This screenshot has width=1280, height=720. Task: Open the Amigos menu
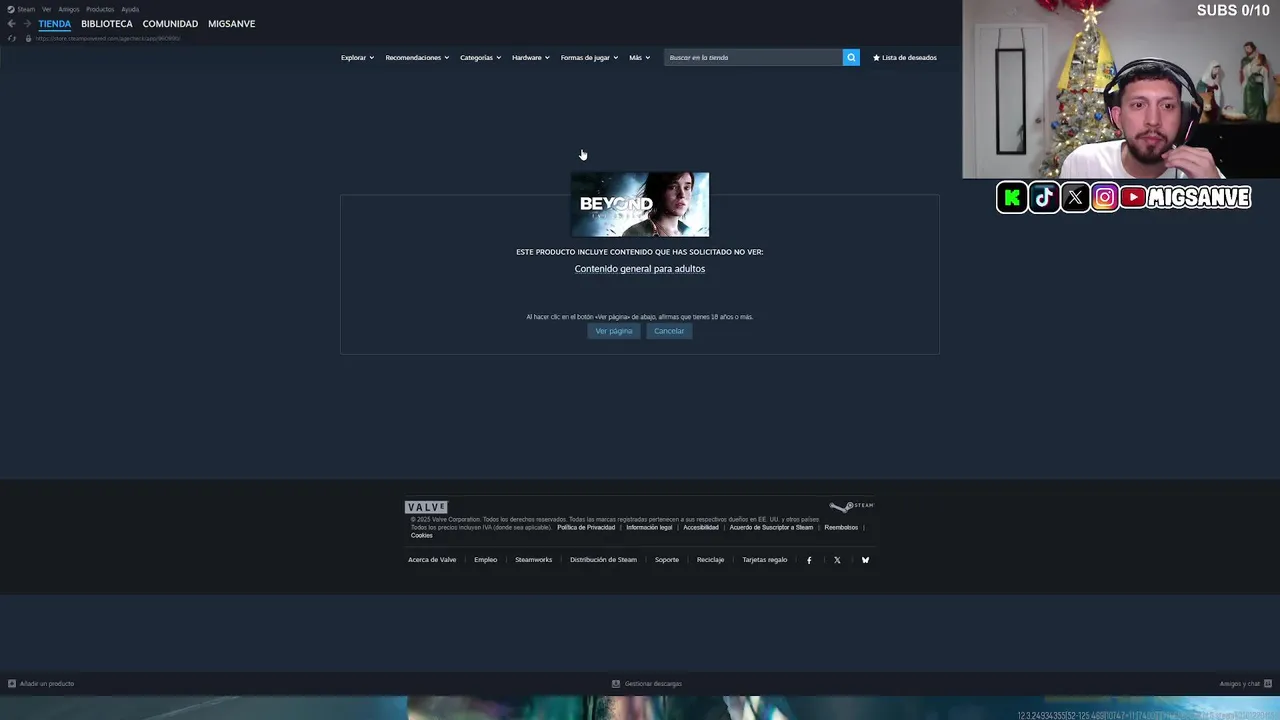point(68,9)
